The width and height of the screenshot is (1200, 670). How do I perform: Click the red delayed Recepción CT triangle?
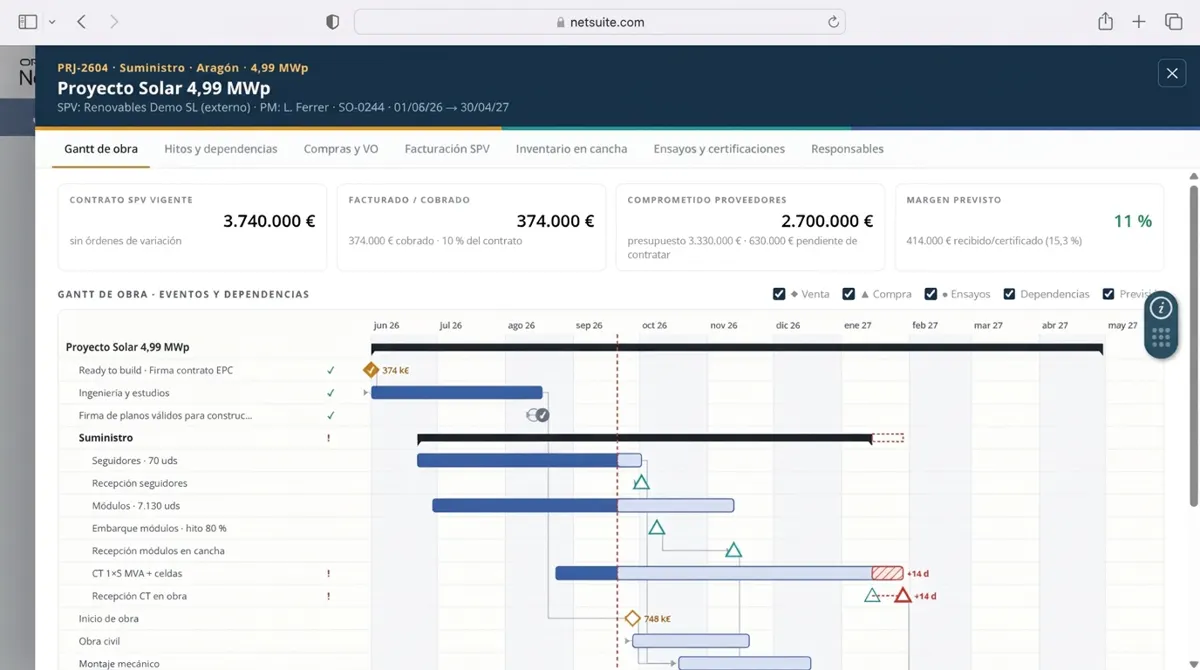click(903, 595)
